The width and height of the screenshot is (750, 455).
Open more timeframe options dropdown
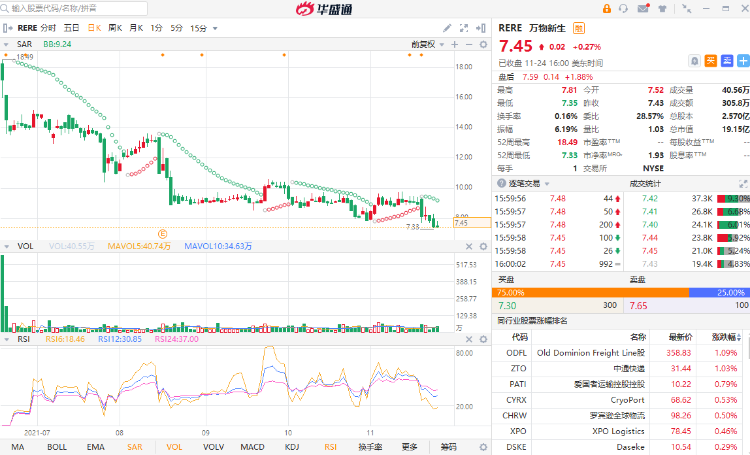coord(215,29)
